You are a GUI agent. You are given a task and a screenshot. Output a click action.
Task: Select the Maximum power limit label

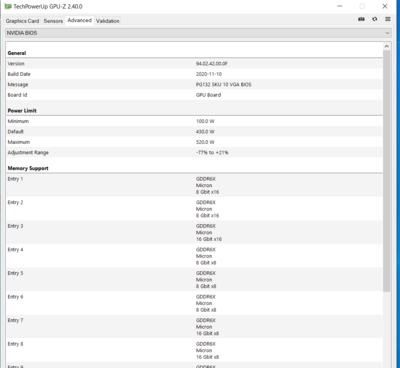click(19, 142)
